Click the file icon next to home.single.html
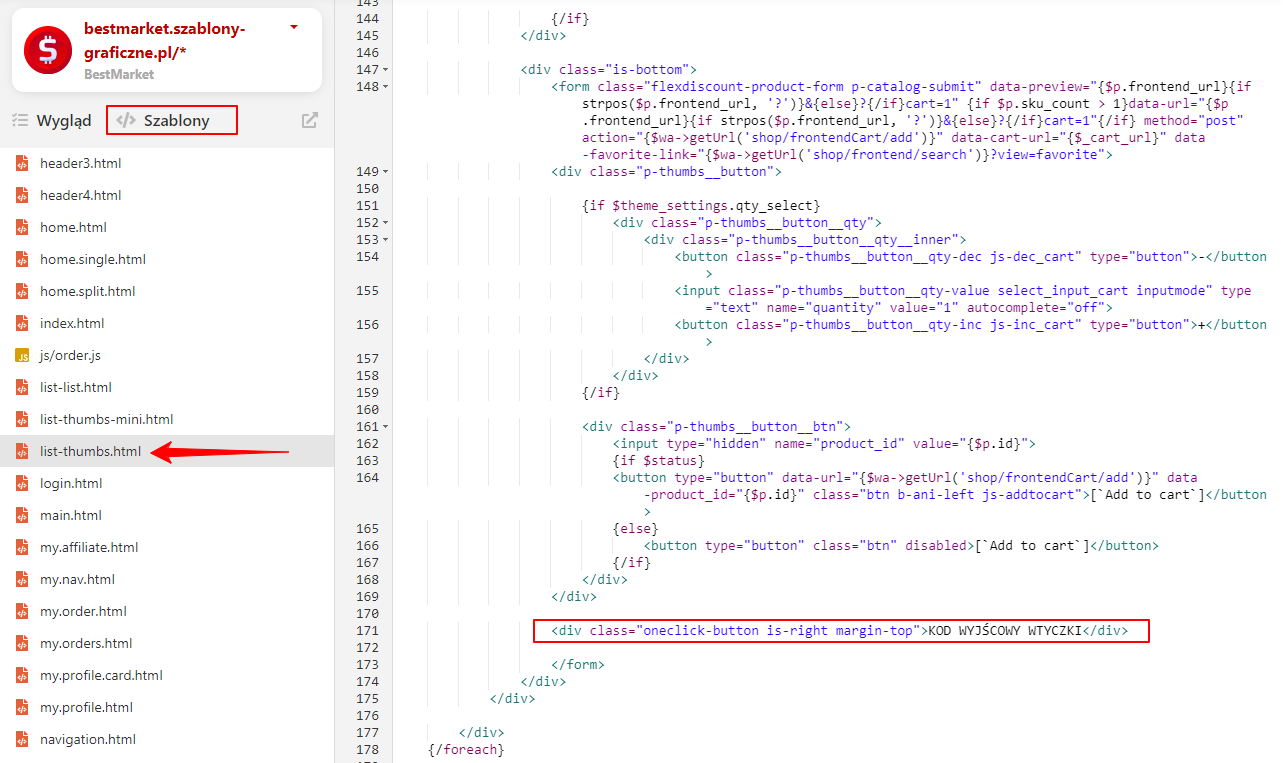1283x763 pixels. click(23, 259)
